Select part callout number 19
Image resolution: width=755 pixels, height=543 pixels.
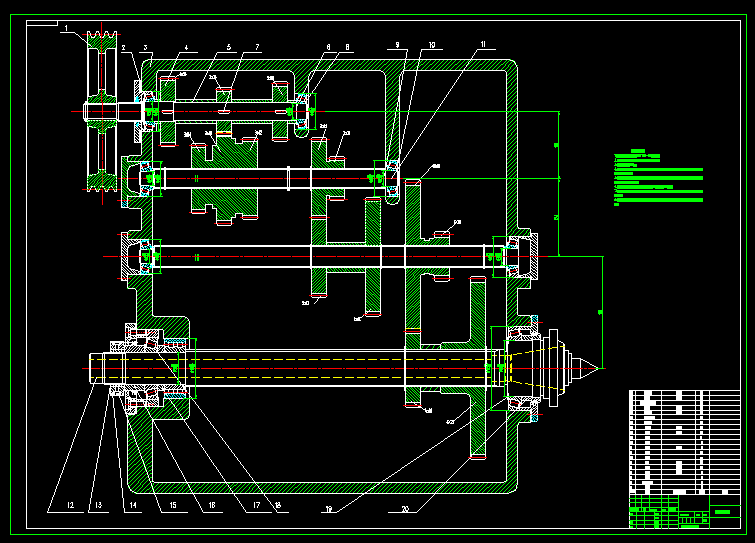point(329,509)
